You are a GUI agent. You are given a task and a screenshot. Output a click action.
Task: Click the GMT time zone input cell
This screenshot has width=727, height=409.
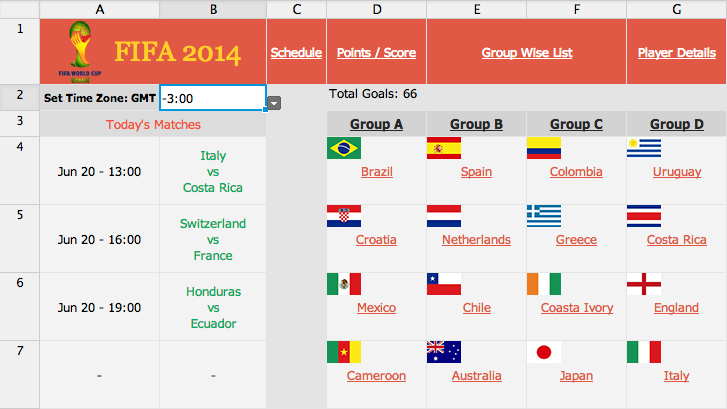(212, 98)
